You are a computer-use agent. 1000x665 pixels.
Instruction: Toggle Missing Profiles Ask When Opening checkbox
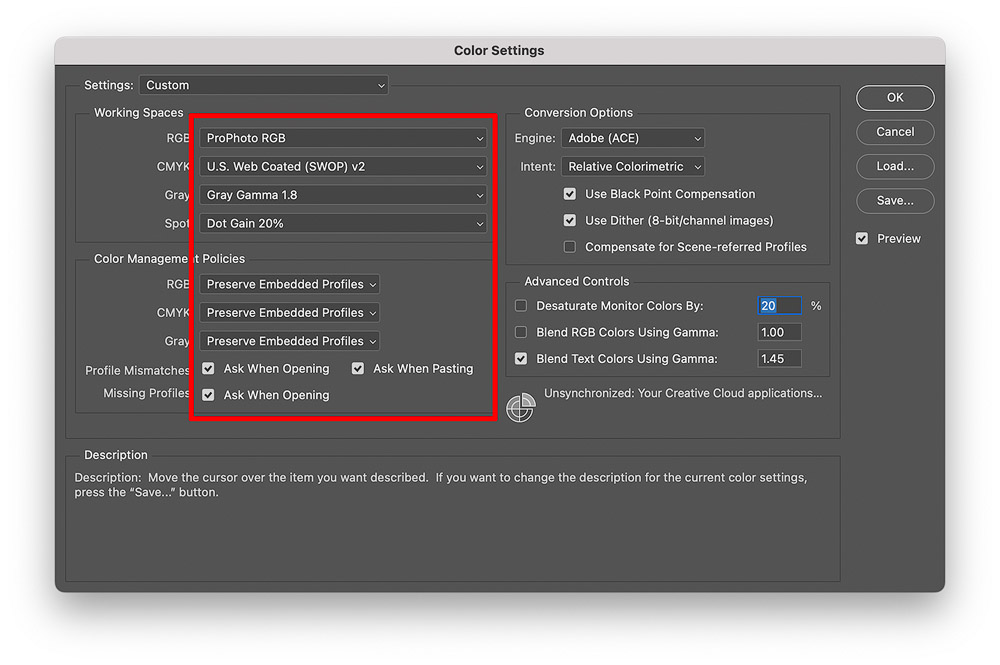tap(209, 395)
